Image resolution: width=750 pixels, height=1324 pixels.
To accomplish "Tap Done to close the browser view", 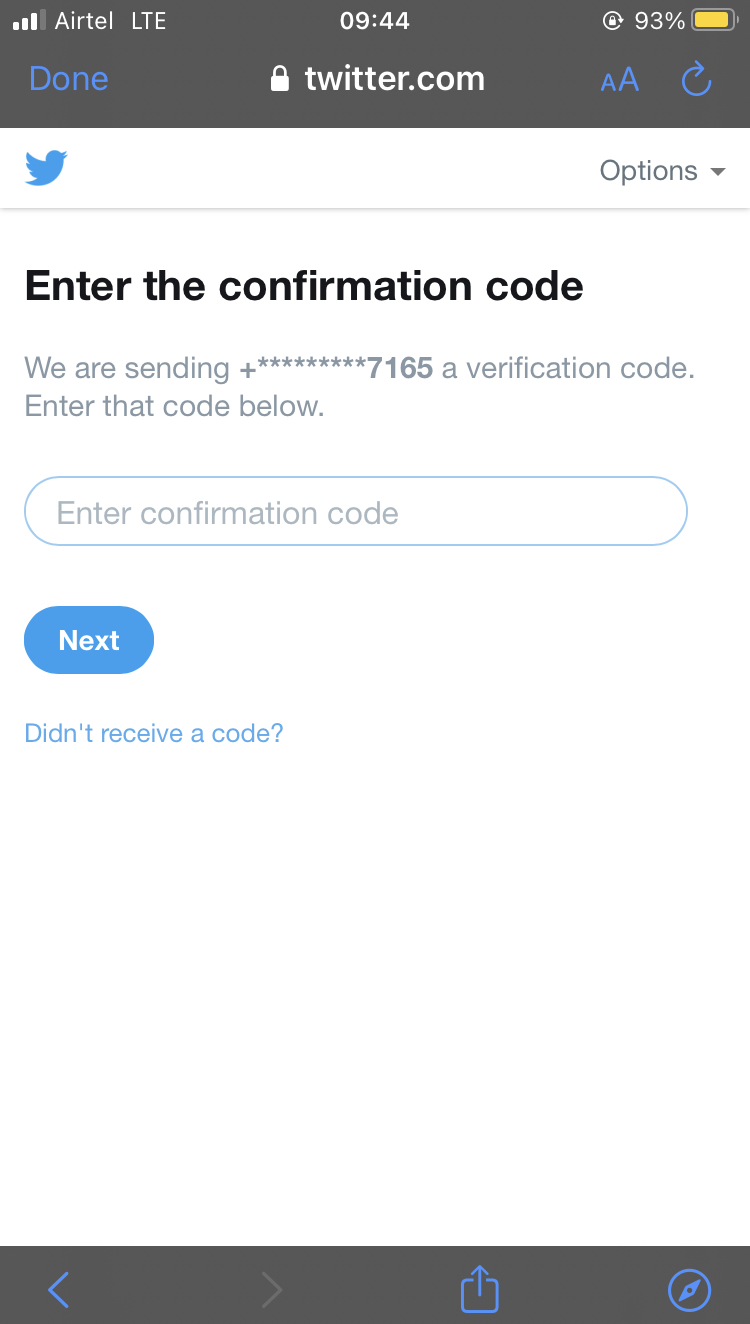I will [69, 79].
